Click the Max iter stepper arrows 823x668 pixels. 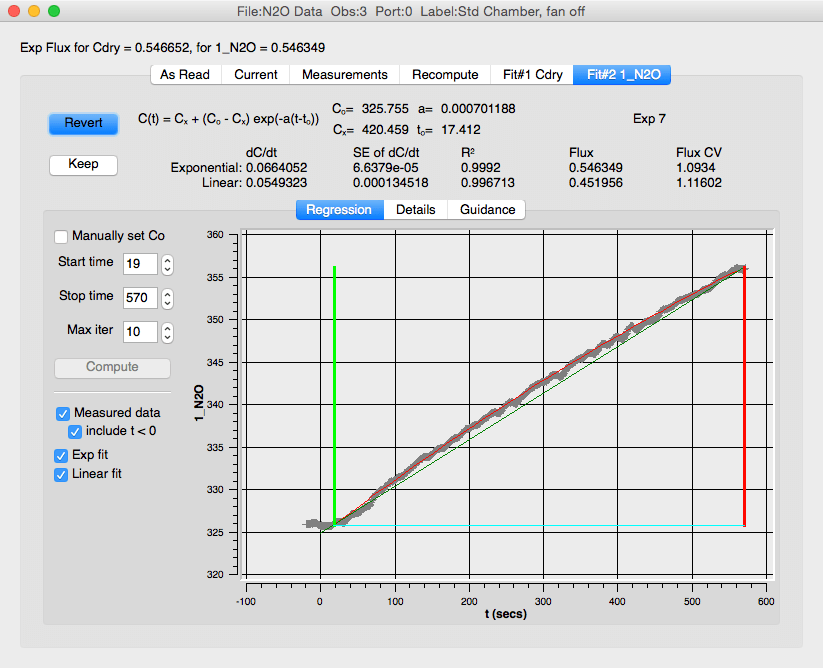[168, 332]
